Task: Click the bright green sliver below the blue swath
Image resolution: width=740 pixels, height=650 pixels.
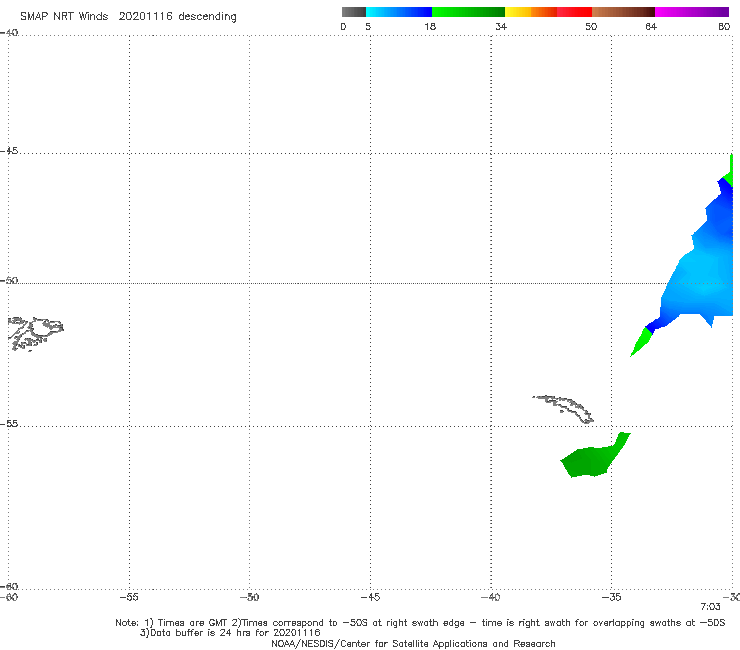Action: (x=641, y=343)
